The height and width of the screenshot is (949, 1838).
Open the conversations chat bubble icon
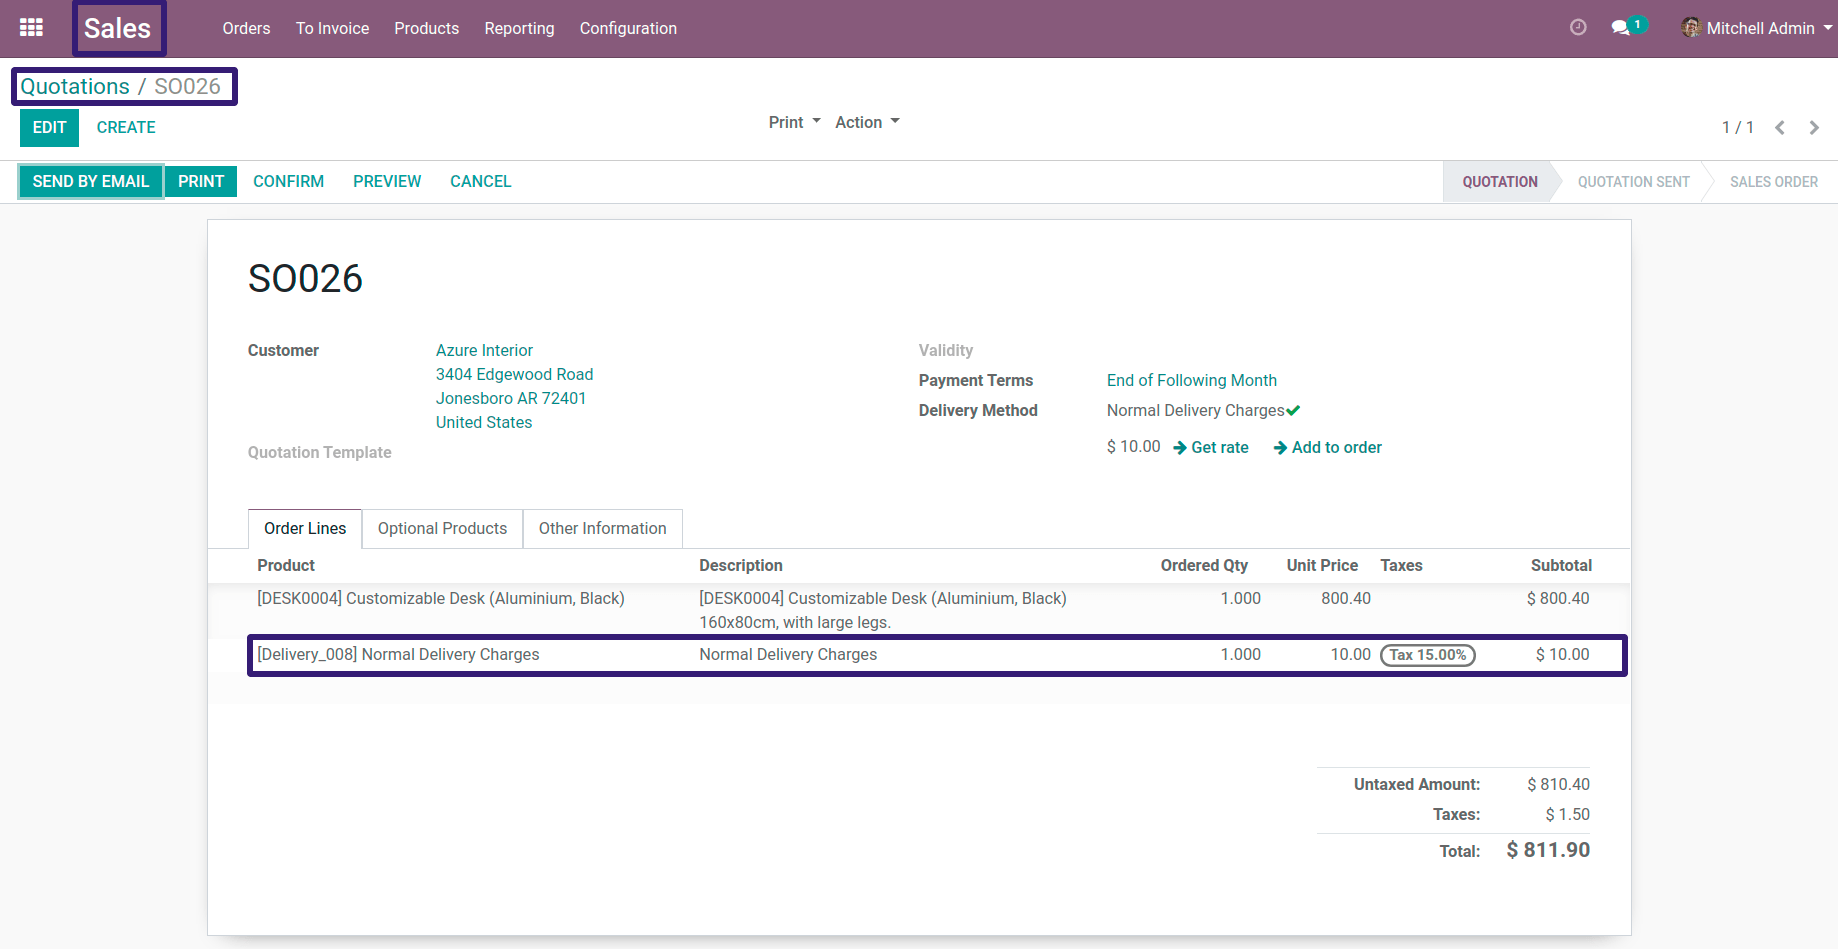coord(1621,28)
